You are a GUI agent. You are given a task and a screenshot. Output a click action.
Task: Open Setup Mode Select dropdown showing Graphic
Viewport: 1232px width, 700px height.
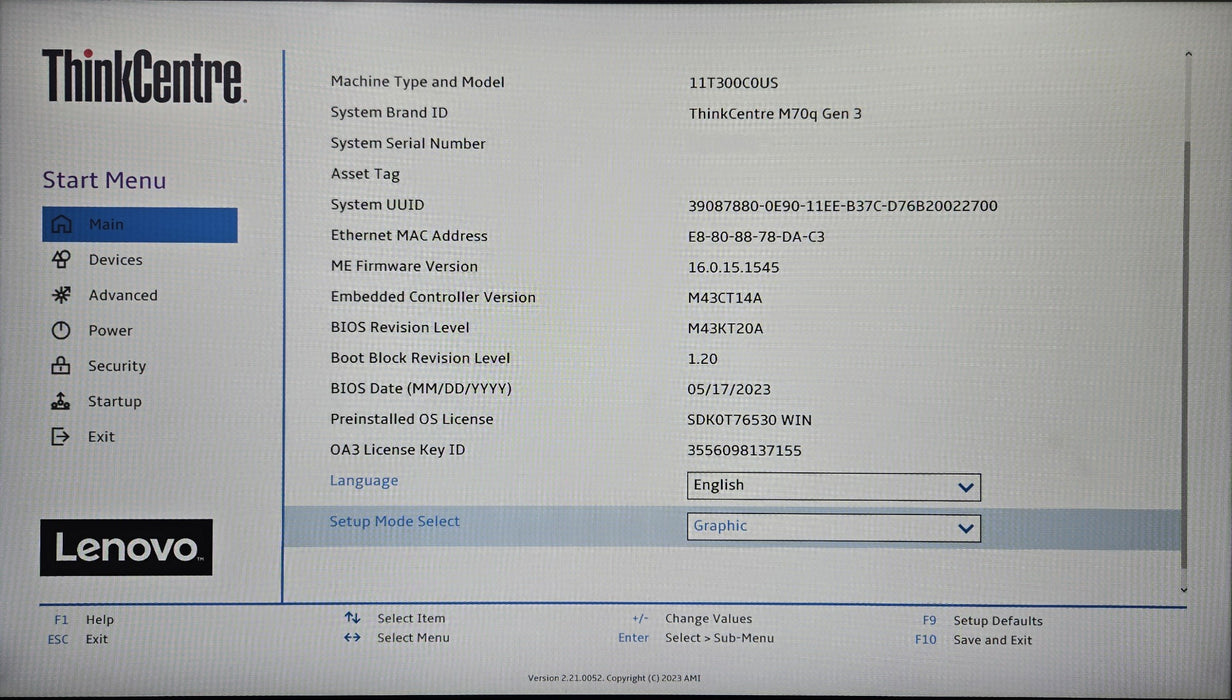(834, 527)
